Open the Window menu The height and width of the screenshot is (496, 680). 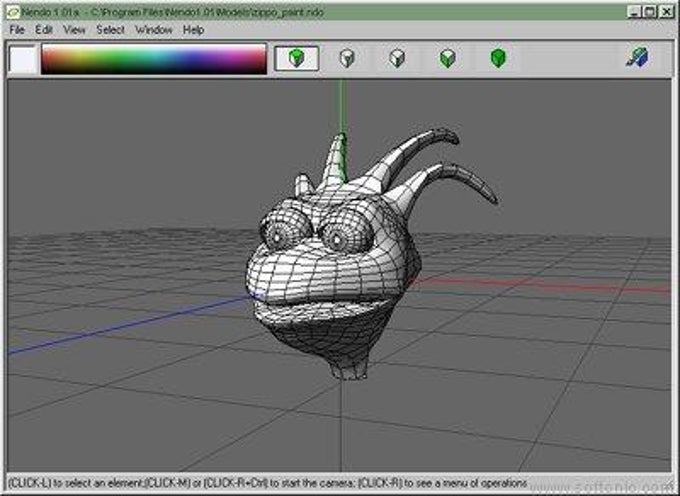pos(154,30)
